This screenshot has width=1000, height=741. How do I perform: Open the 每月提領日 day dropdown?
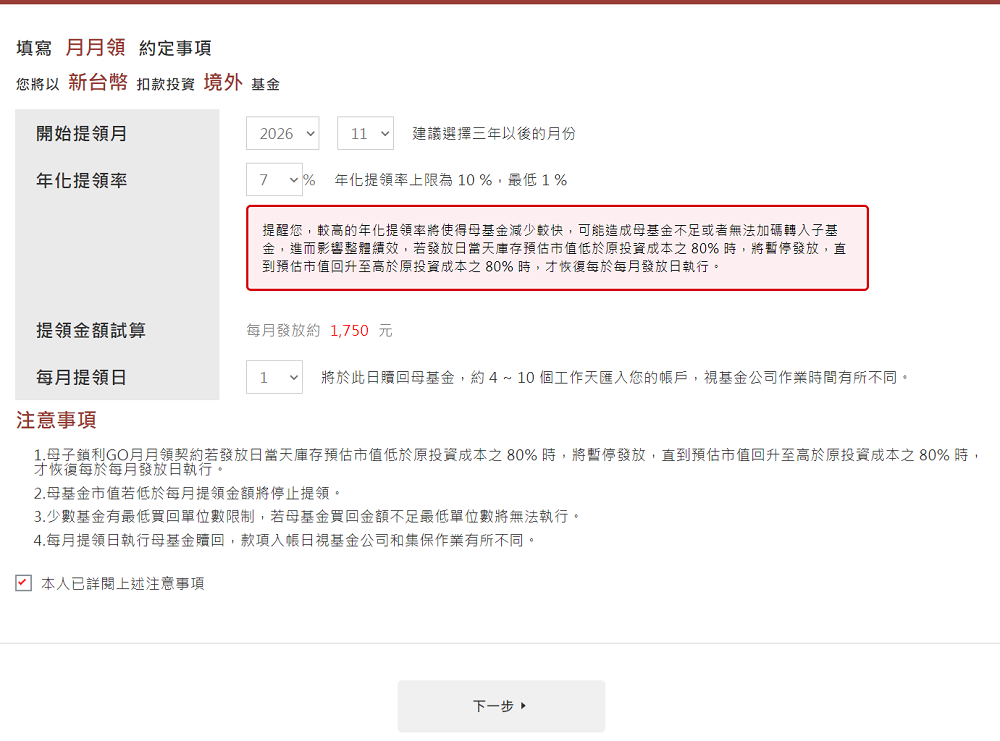tap(274, 377)
